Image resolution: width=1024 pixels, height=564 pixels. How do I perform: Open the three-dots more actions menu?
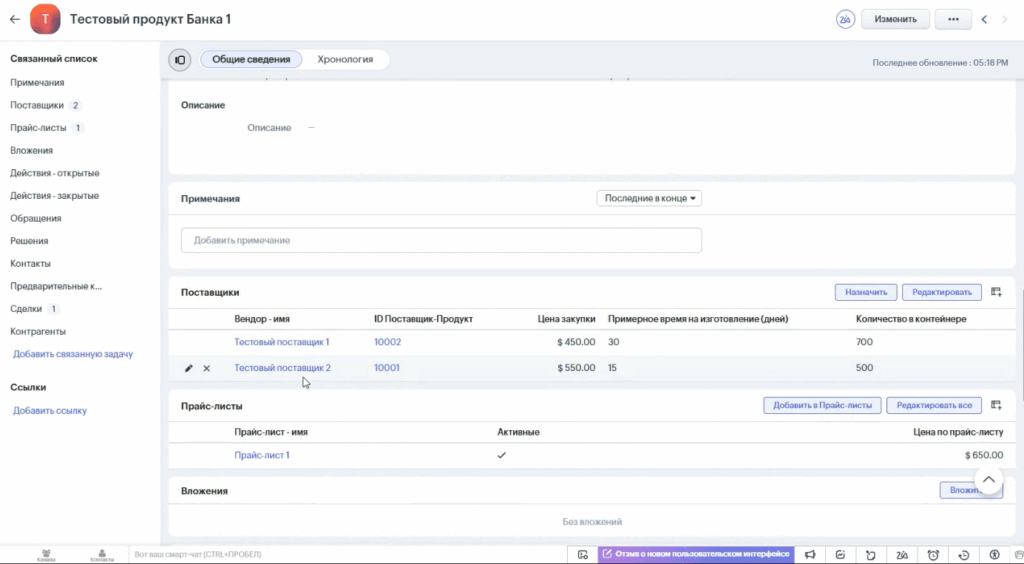[953, 19]
